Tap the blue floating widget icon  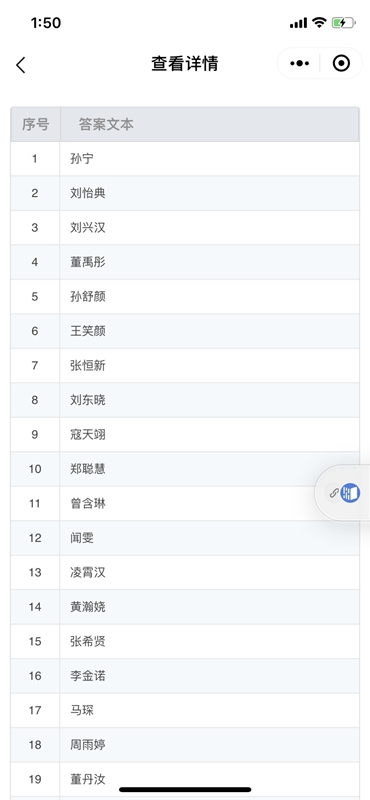(x=350, y=493)
